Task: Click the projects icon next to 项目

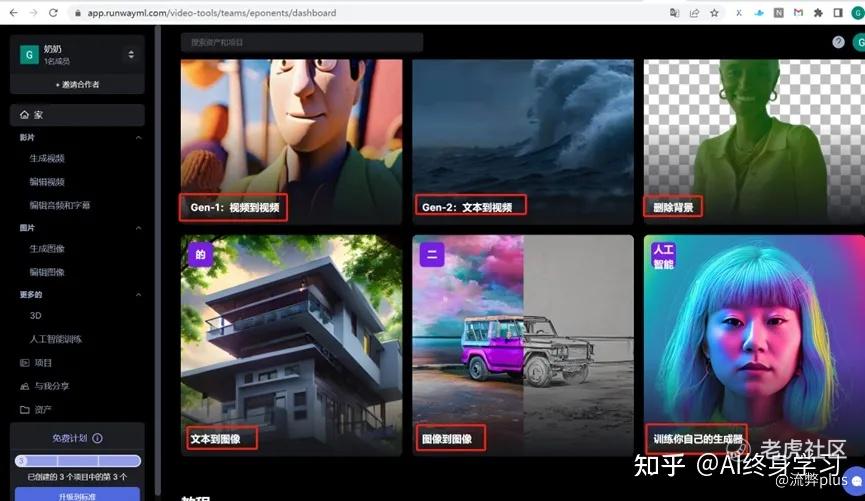Action: 24,363
